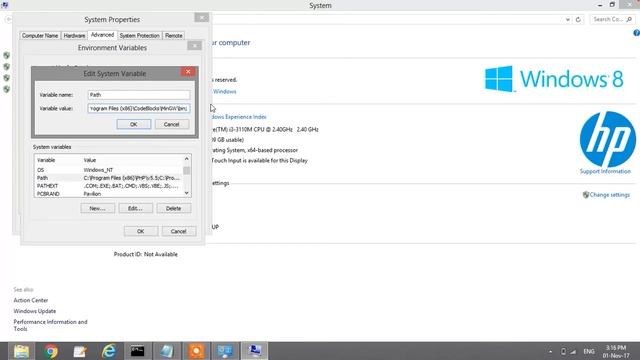The height and width of the screenshot is (360, 640).
Task: Click the system variables list down arrow
Action: click(187, 193)
